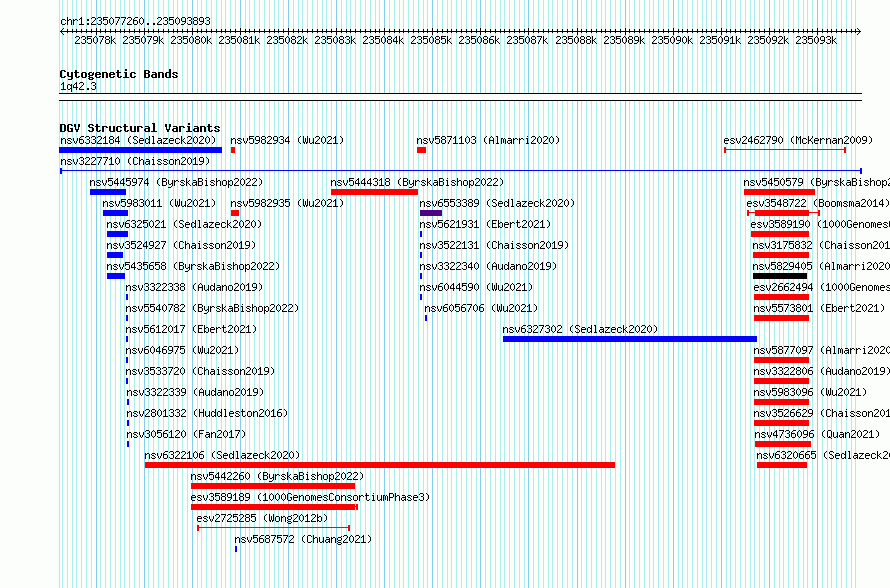This screenshot has height=588, width=890.
Task: Click the black nsv5829405 variant bar
Action: pyautogui.click(x=780, y=276)
